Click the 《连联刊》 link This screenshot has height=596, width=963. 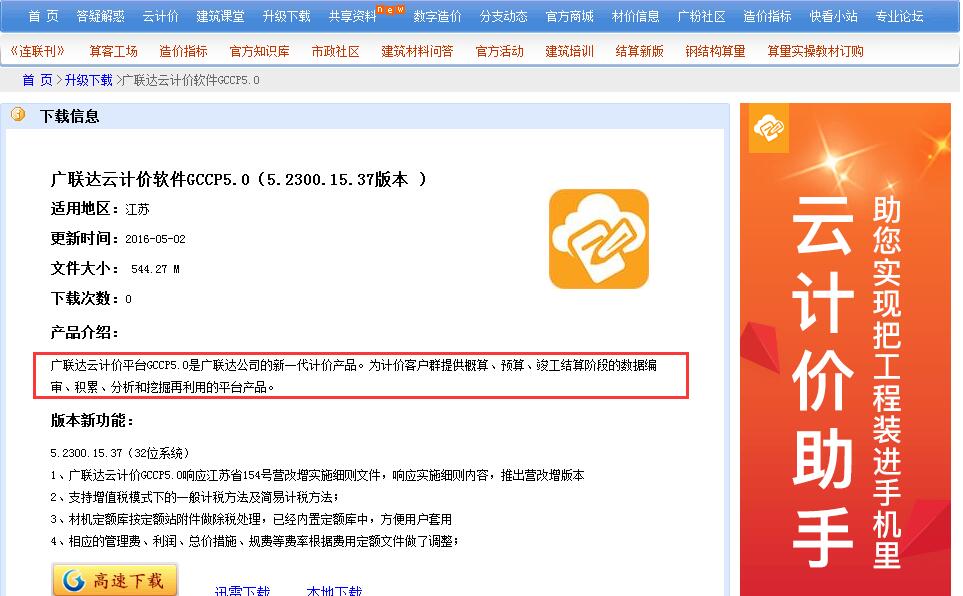pos(37,52)
